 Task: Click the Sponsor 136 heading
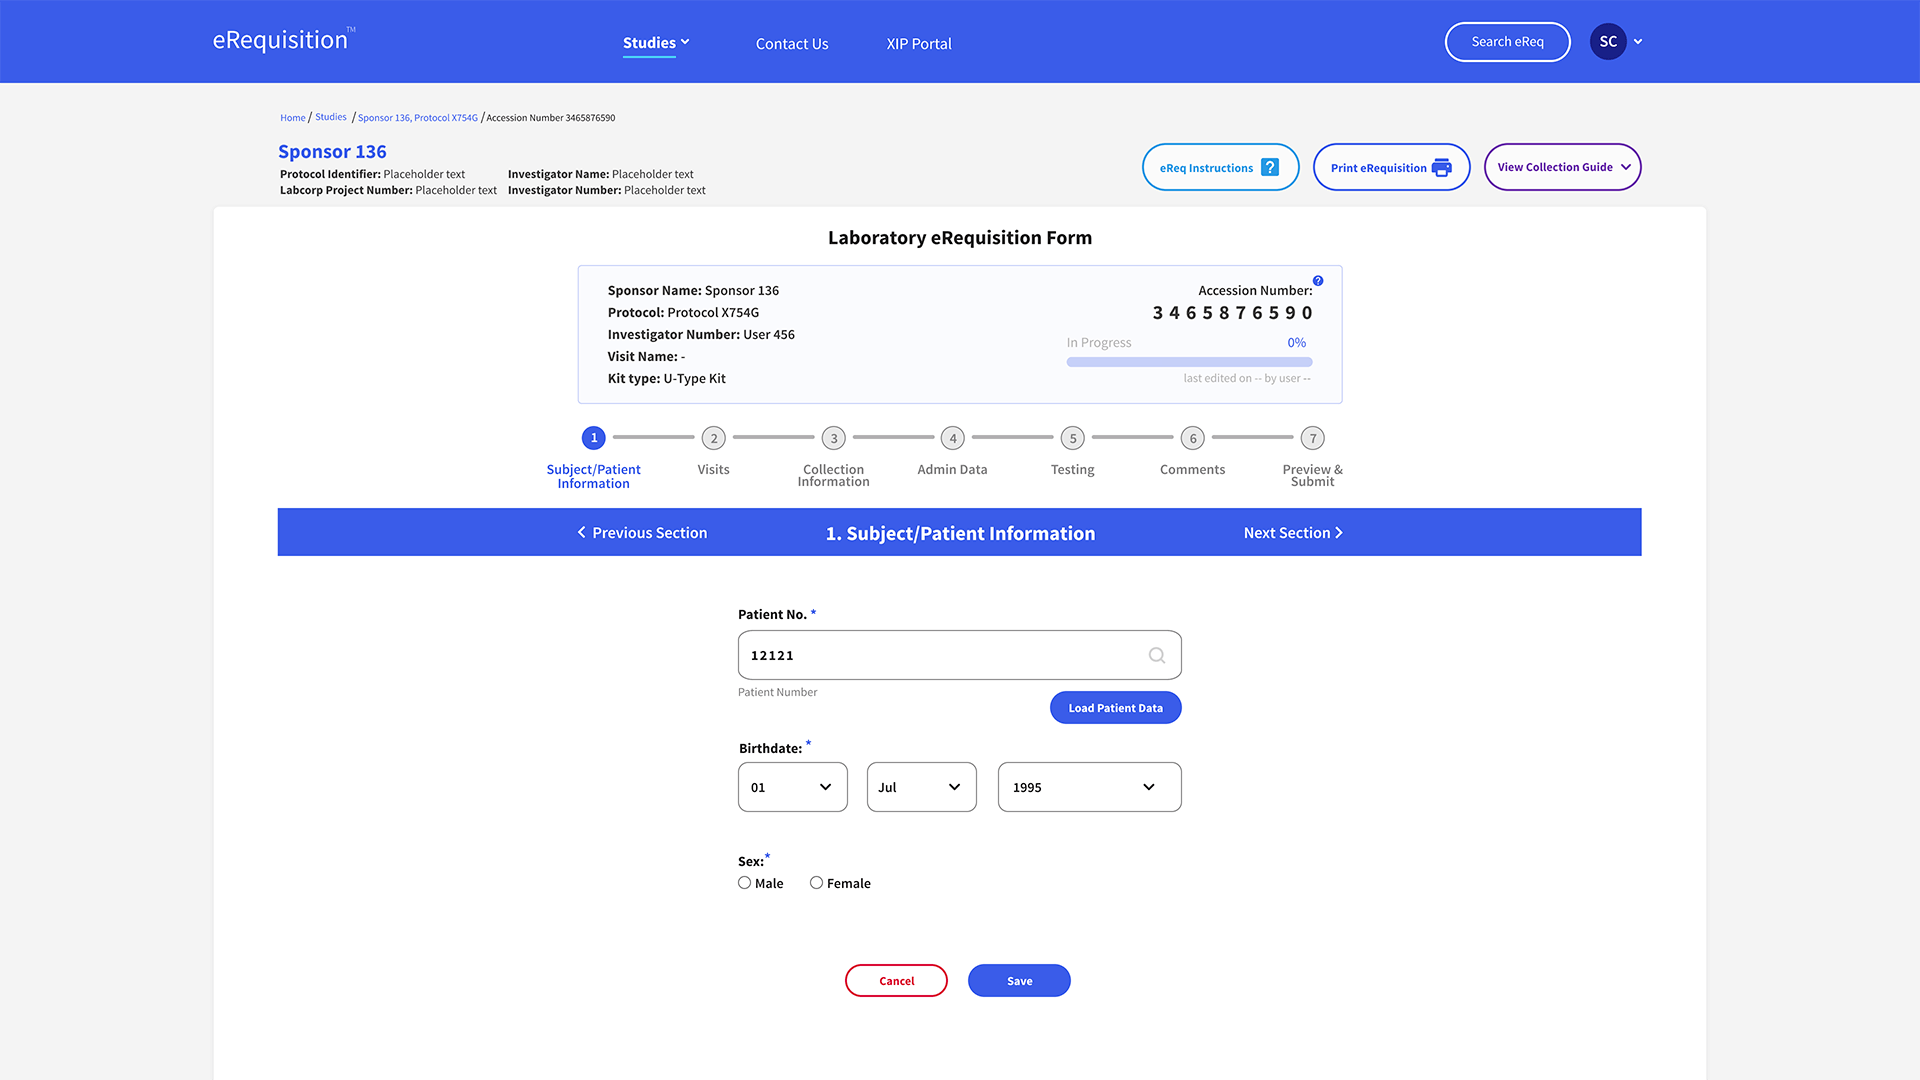click(x=332, y=152)
